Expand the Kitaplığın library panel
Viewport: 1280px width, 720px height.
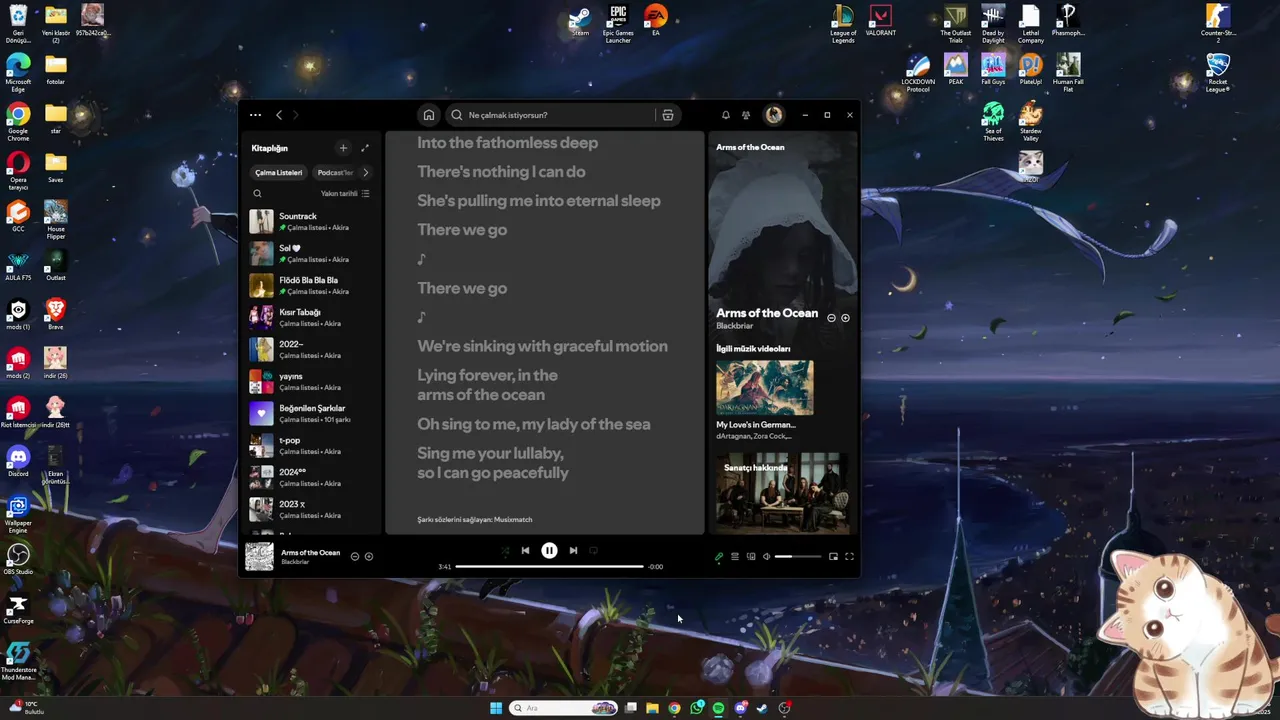(x=365, y=148)
